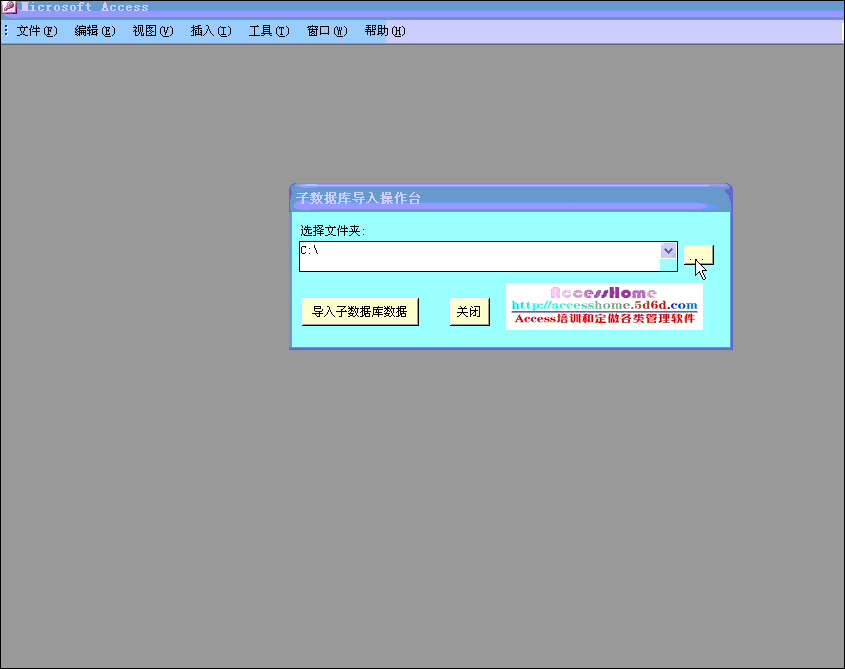
Task: Open the 工具(T) menu
Action: coord(269,31)
